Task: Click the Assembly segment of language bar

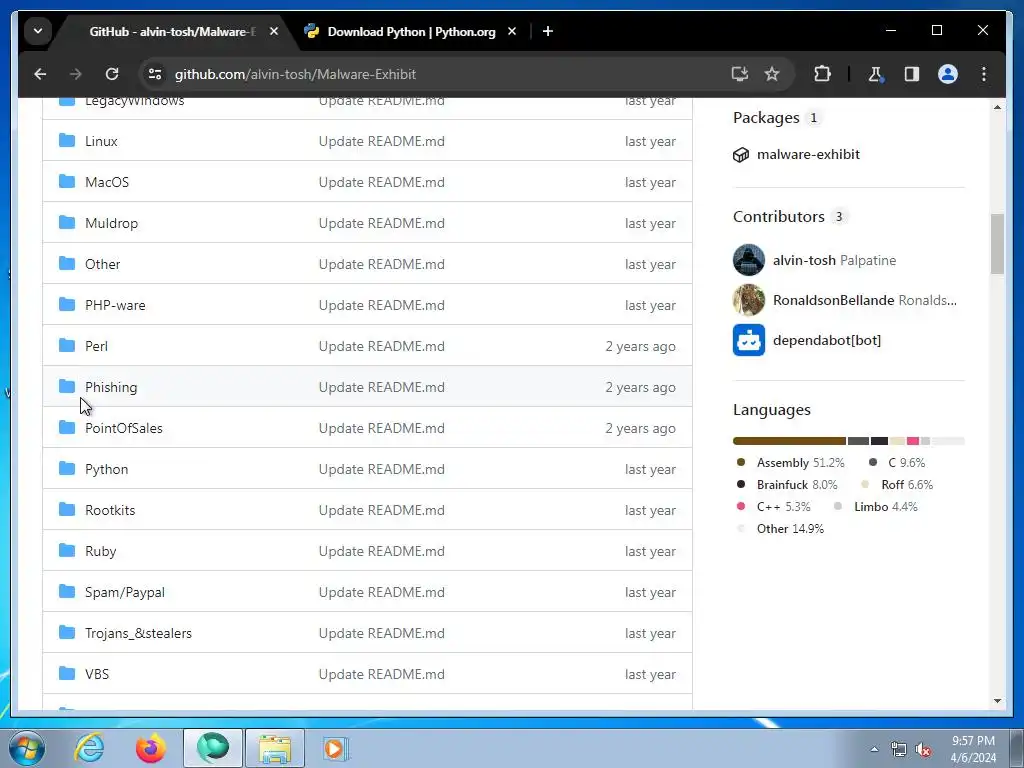Action: 789,441
